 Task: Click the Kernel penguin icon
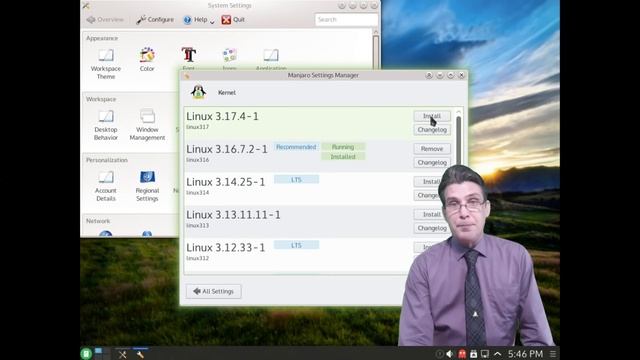pos(198,92)
